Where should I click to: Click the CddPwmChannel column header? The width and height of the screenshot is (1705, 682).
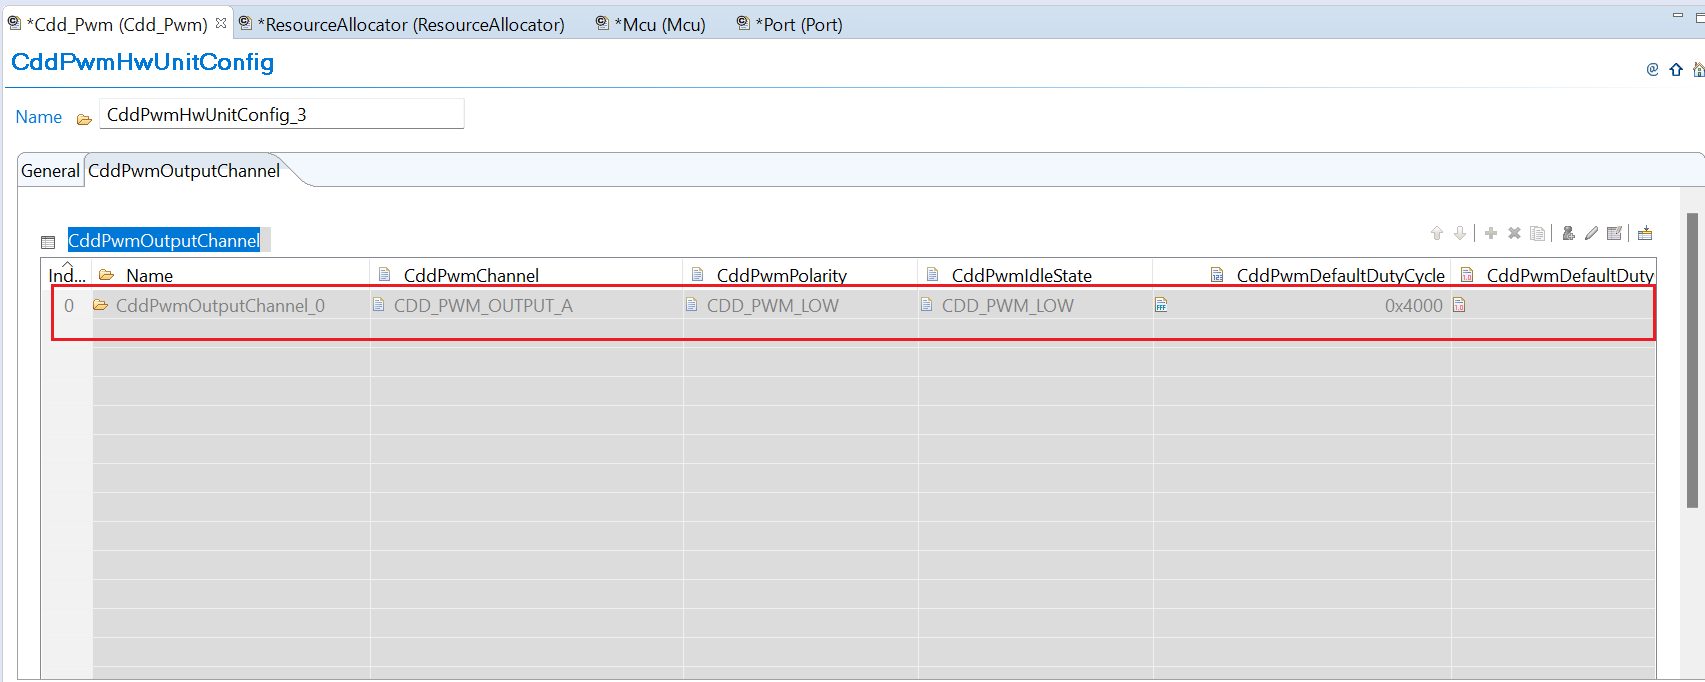point(527,275)
